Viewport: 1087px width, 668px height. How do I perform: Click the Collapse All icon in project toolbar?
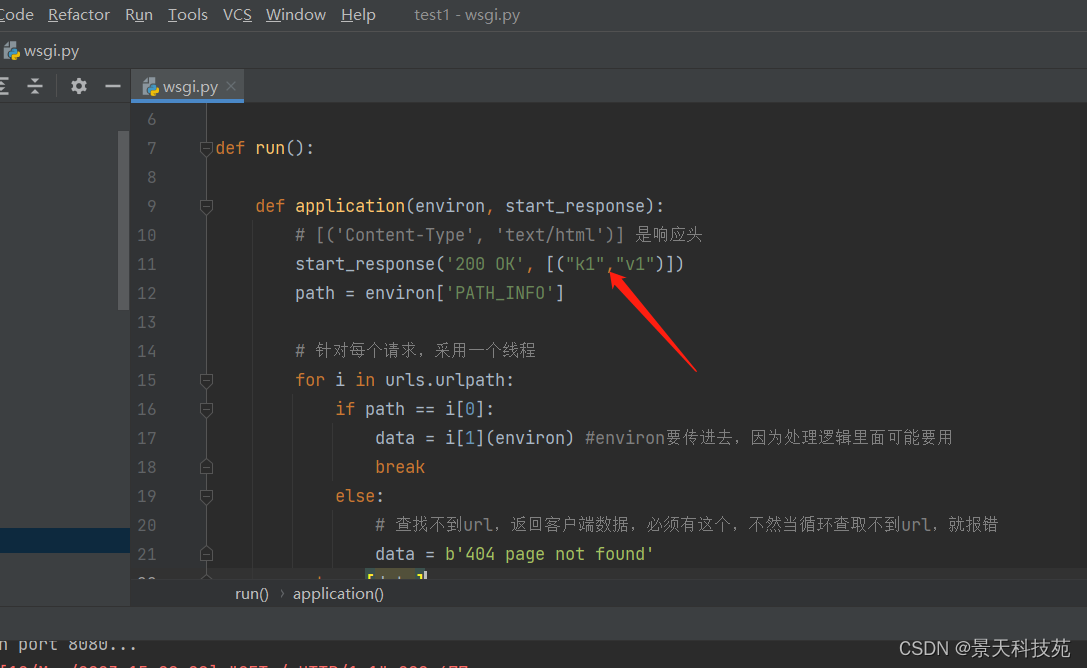(x=35, y=86)
